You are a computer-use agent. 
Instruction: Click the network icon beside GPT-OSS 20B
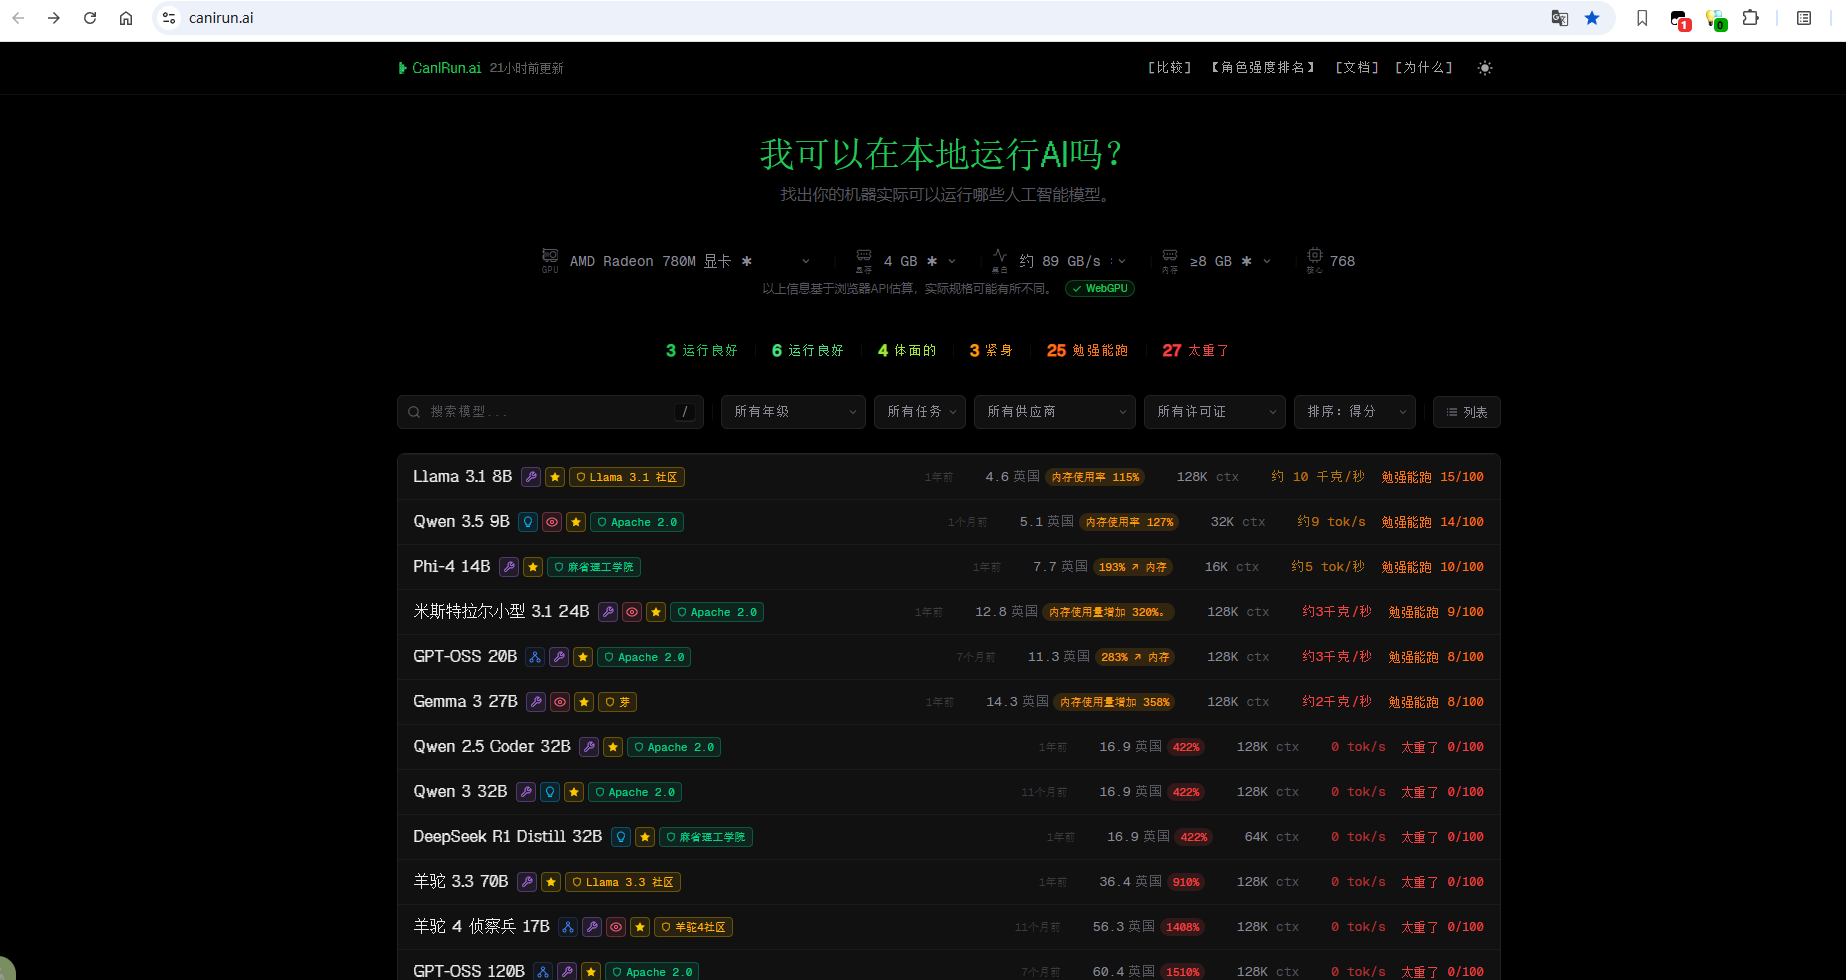(535, 657)
